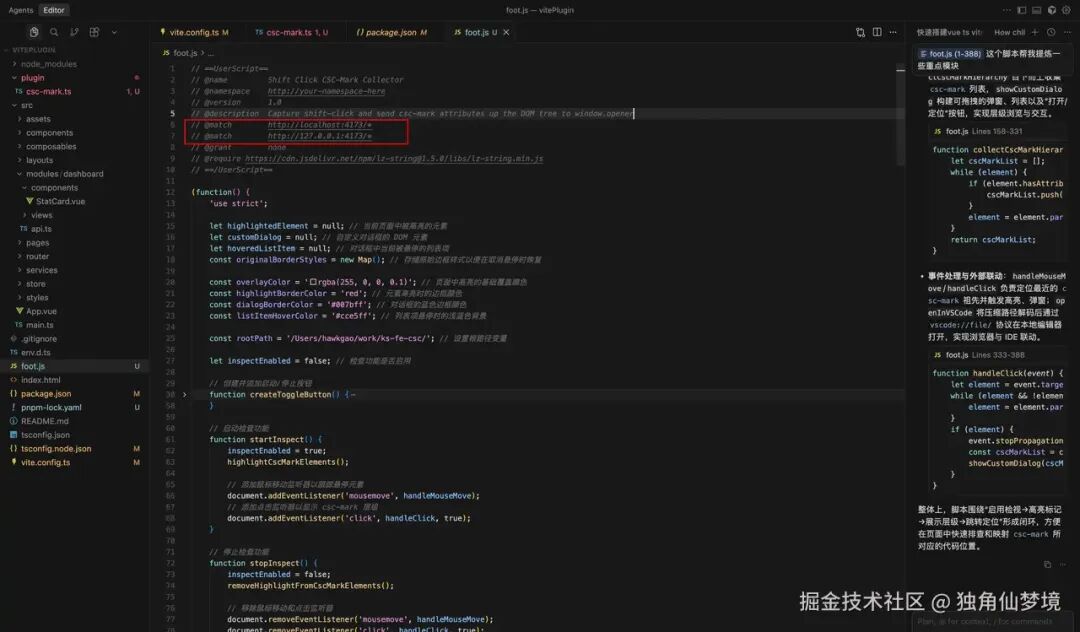Image resolution: width=1080 pixels, height=632 pixels.
Task: Select the Editor mode
Action: [54, 10]
